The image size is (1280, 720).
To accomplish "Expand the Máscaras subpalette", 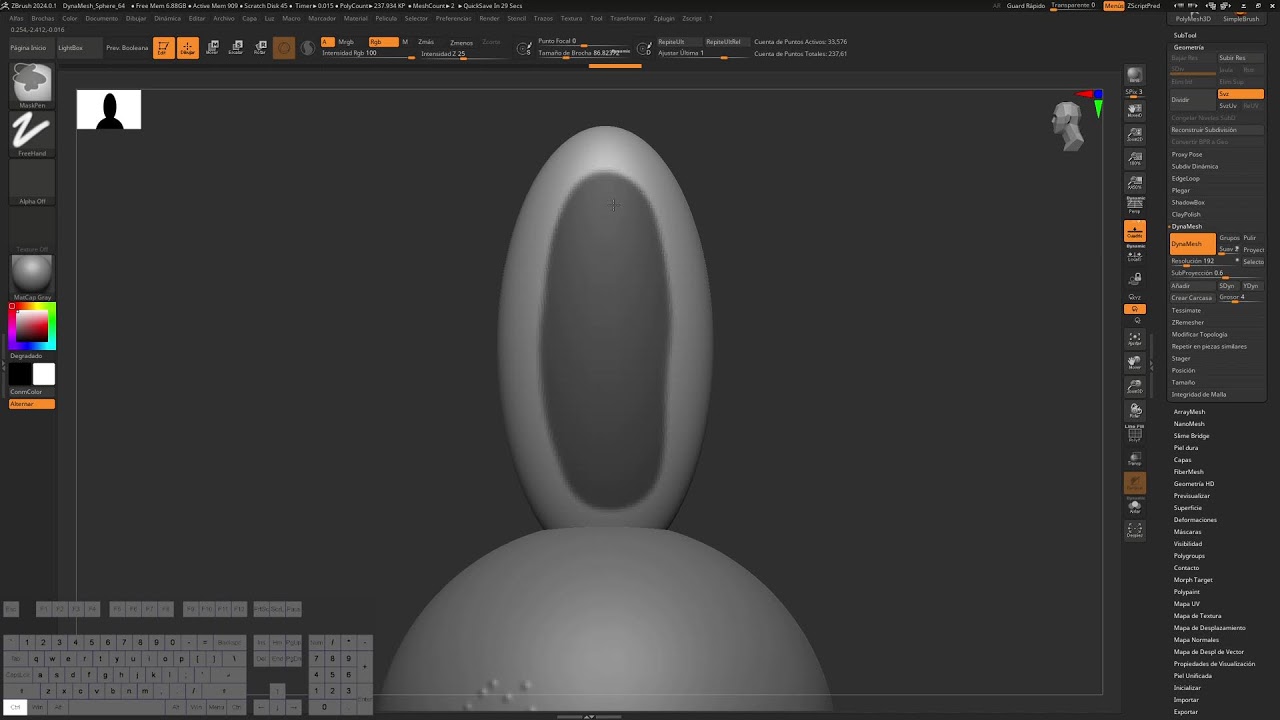I will pos(1187,532).
